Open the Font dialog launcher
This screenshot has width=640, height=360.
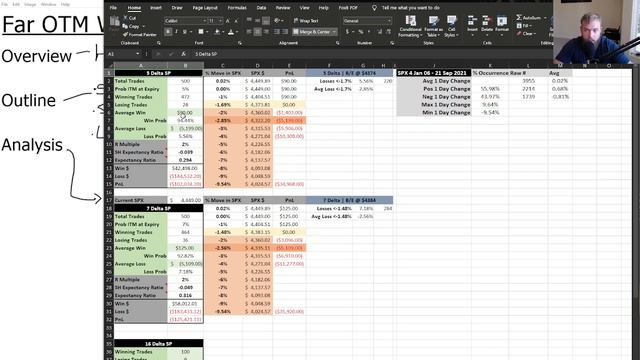click(x=240, y=43)
